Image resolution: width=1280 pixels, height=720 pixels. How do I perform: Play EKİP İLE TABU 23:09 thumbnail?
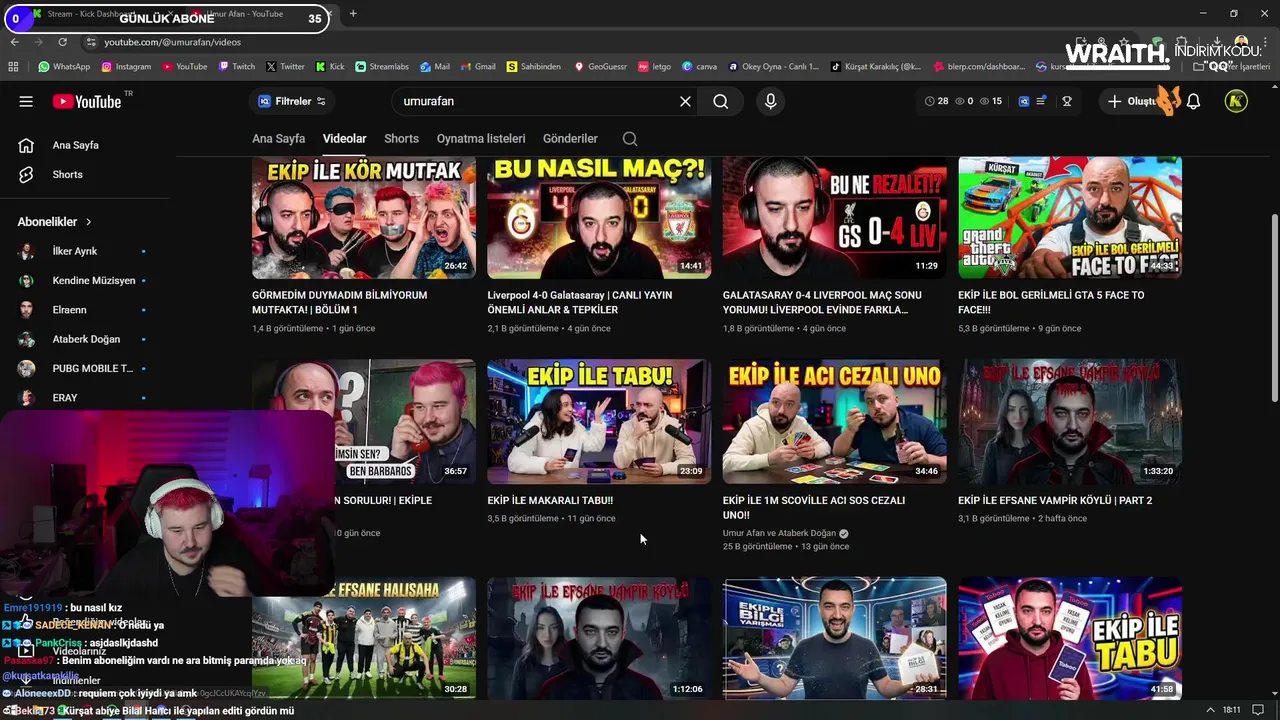[x=599, y=421]
